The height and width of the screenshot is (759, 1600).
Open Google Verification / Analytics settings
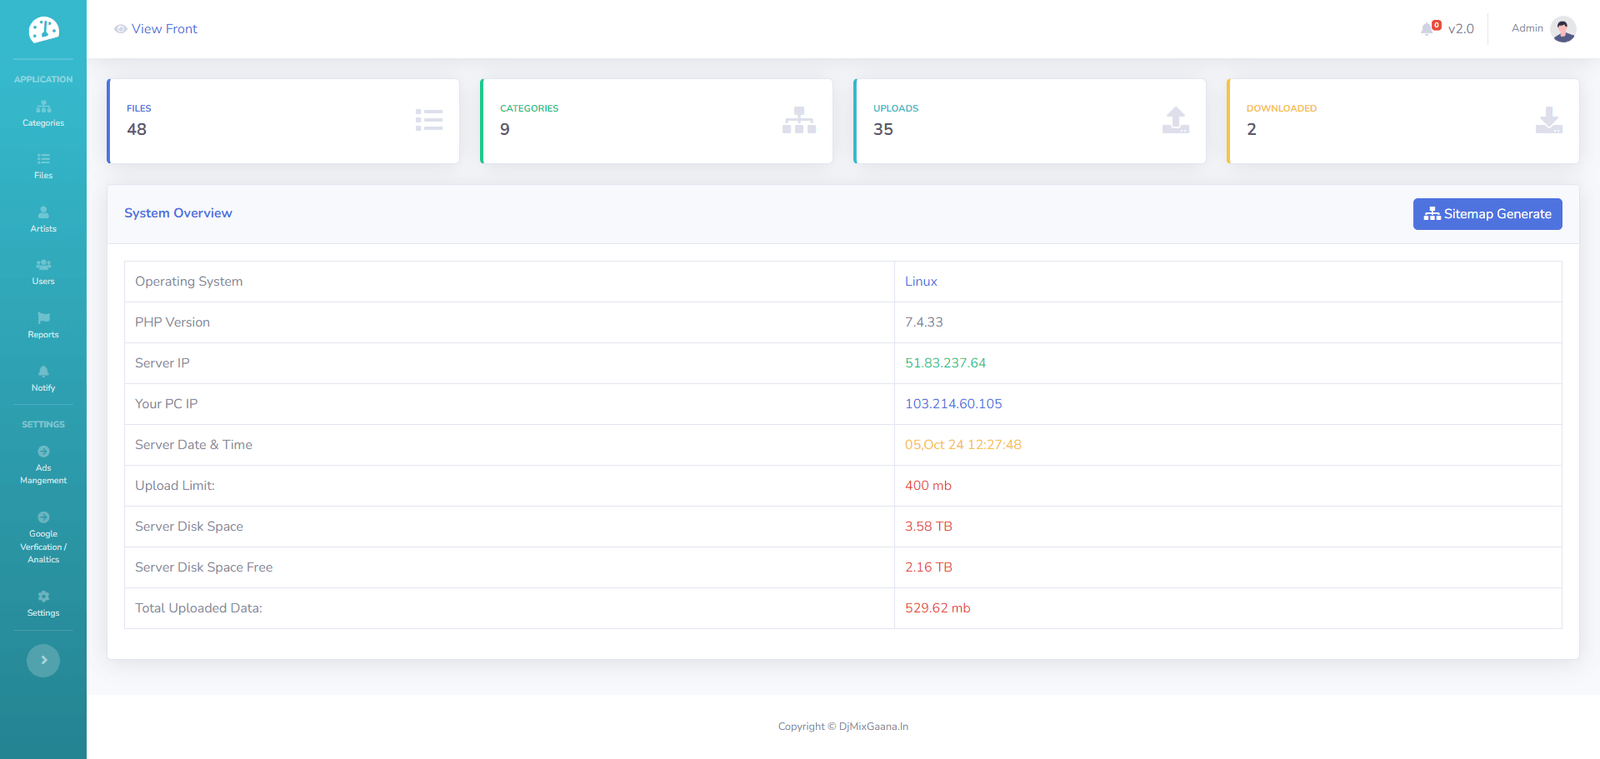43,538
